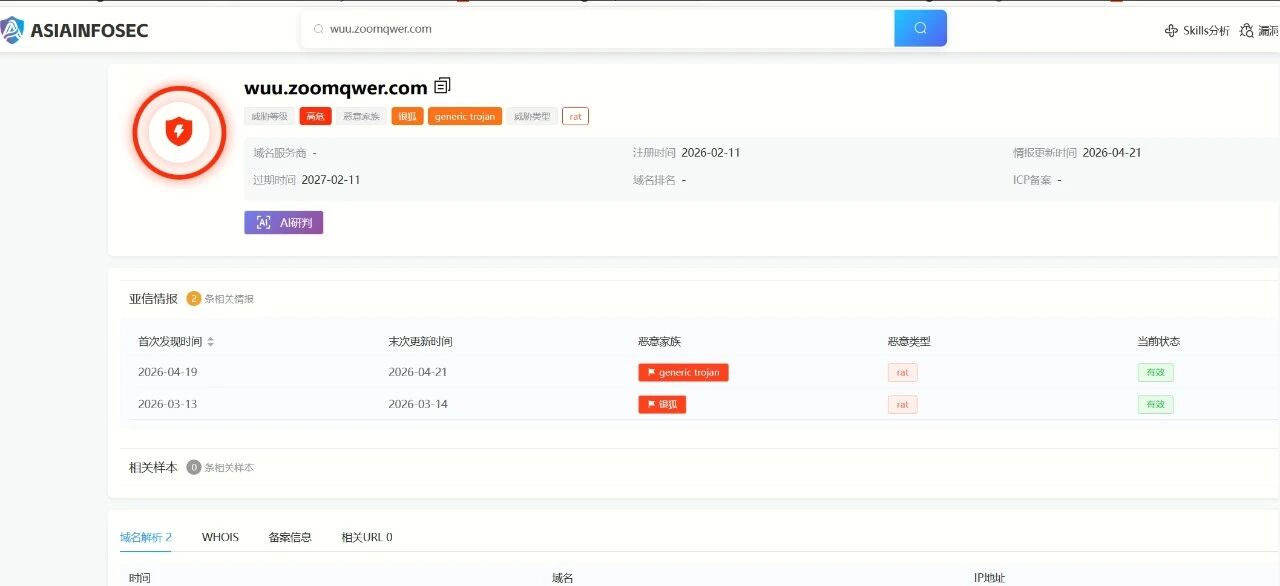
Task: Open Skills分析 in the top navigation
Action: pos(1197,31)
